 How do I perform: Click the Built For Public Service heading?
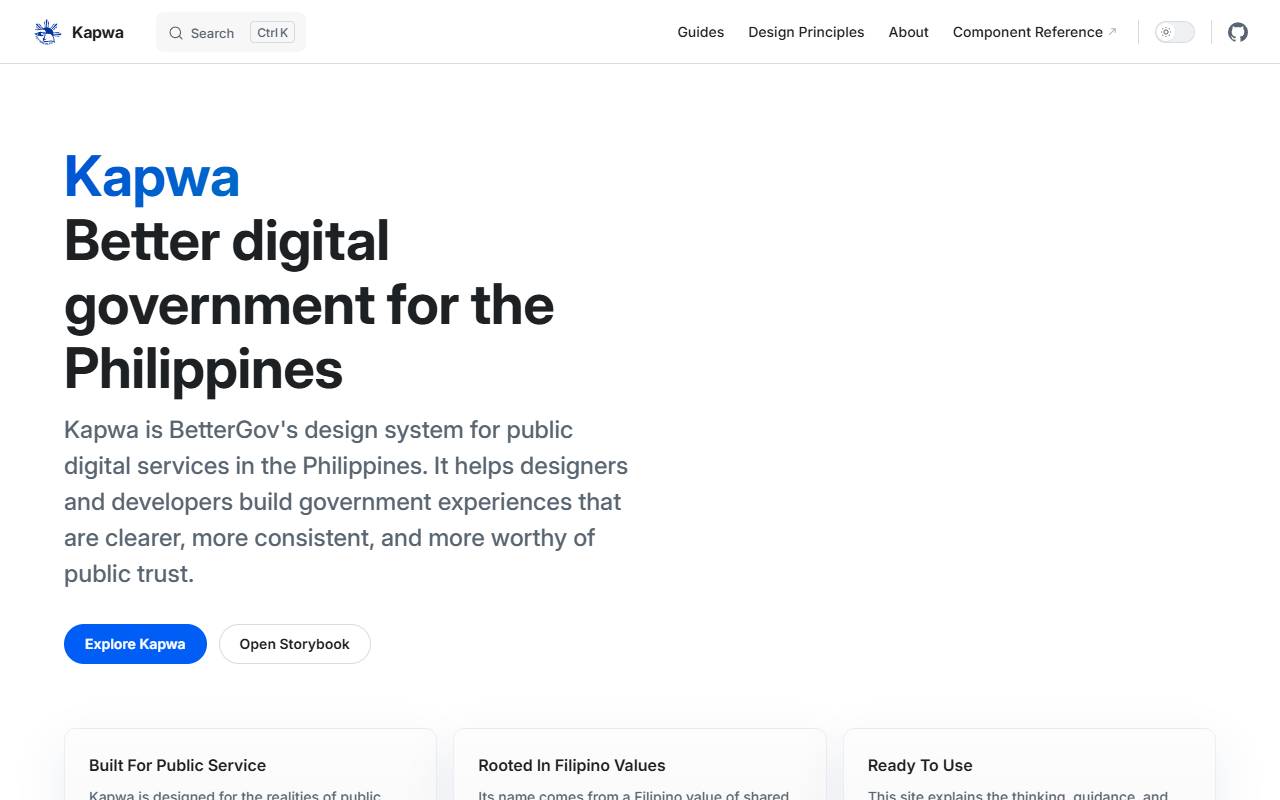tap(177, 765)
